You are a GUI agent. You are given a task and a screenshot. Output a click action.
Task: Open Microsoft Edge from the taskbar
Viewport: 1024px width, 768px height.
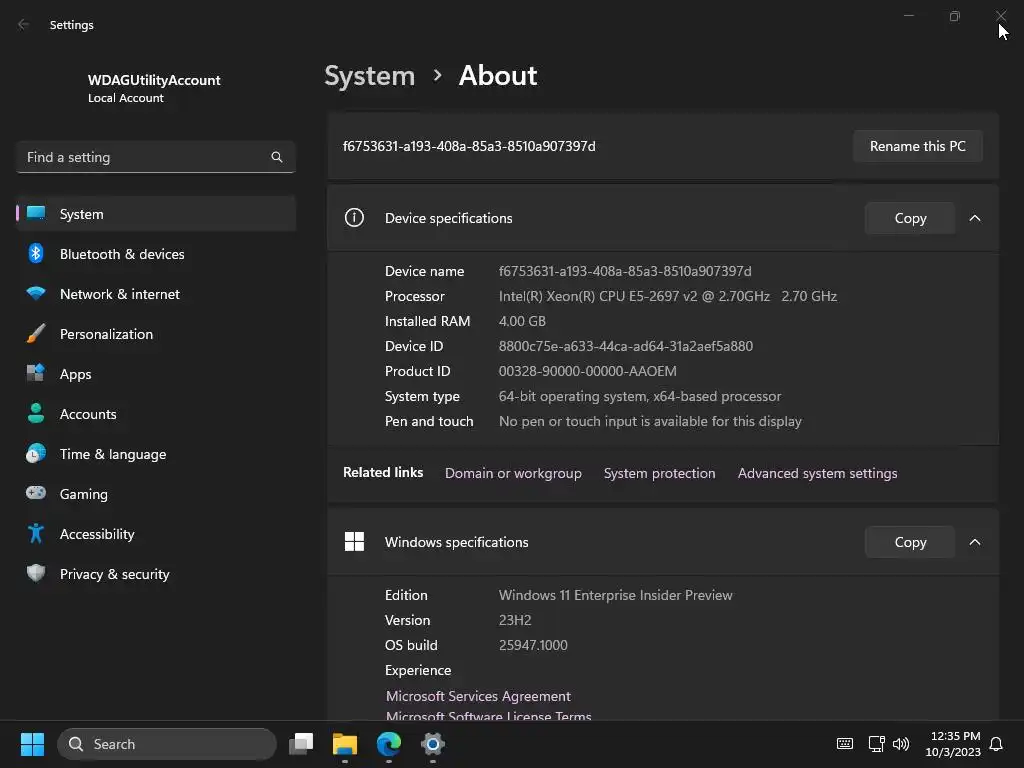pyautogui.click(x=389, y=744)
